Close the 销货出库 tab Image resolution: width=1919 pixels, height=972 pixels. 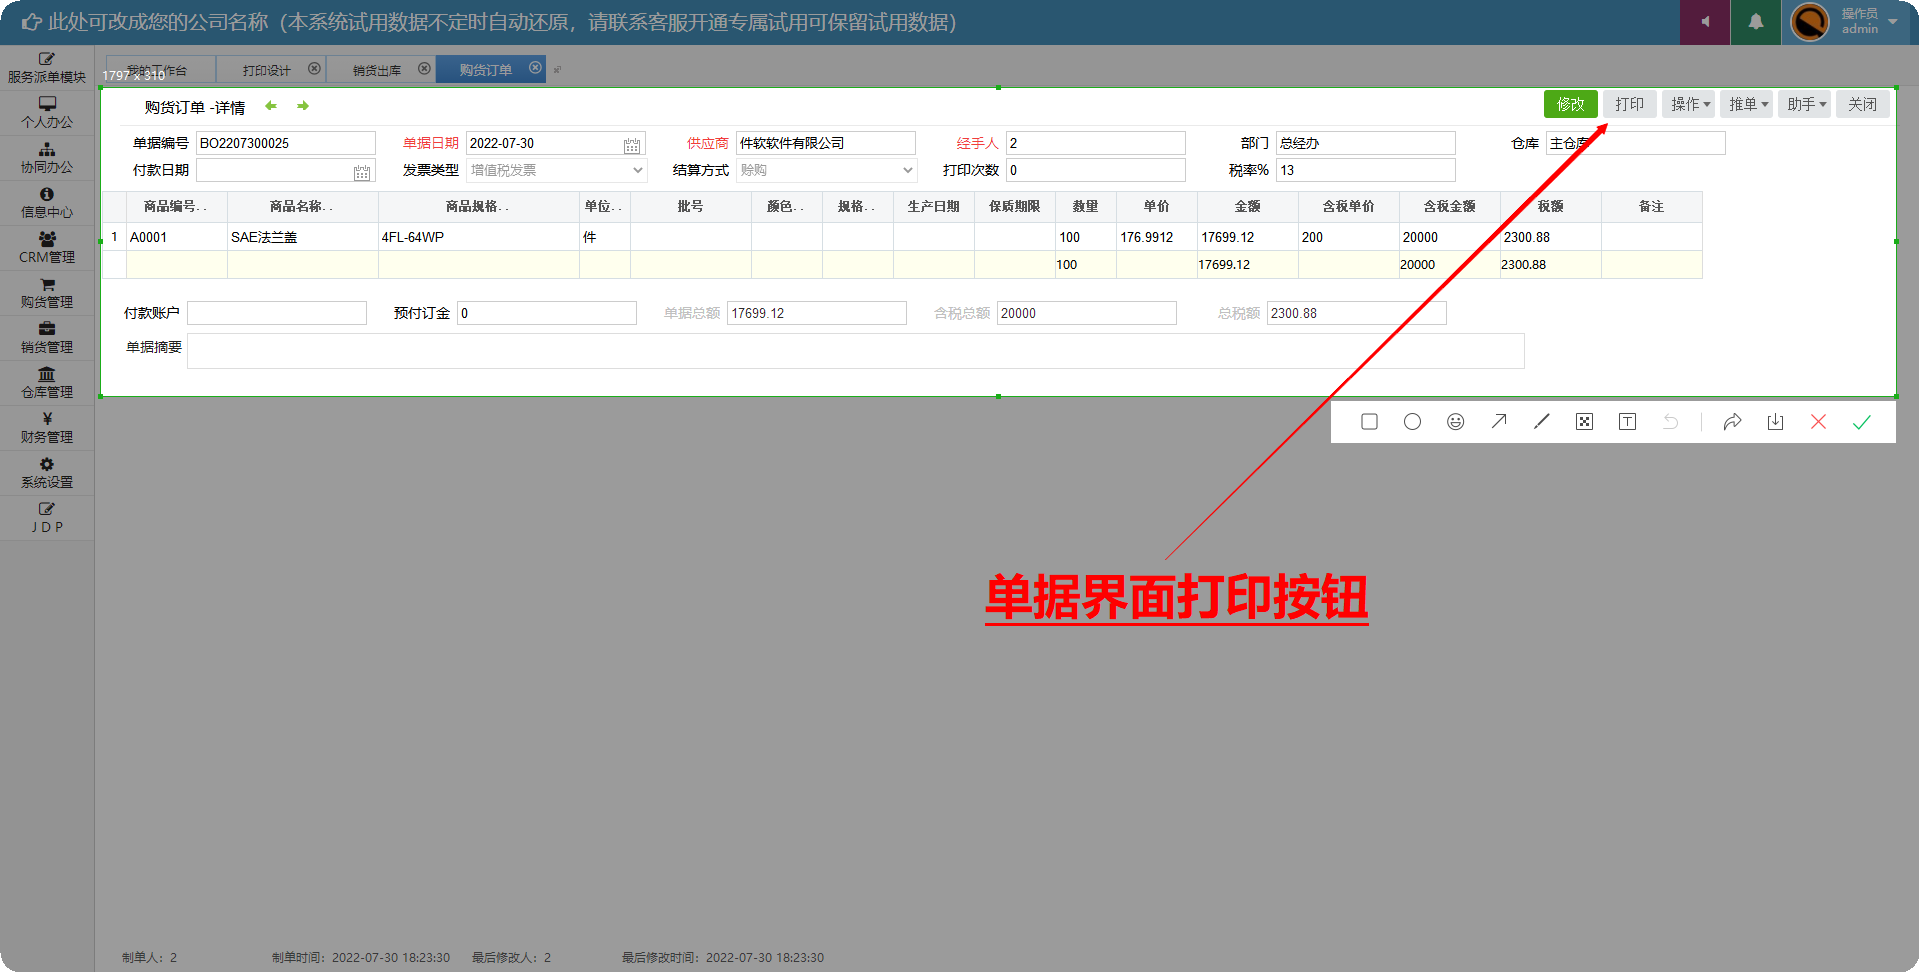pos(424,69)
